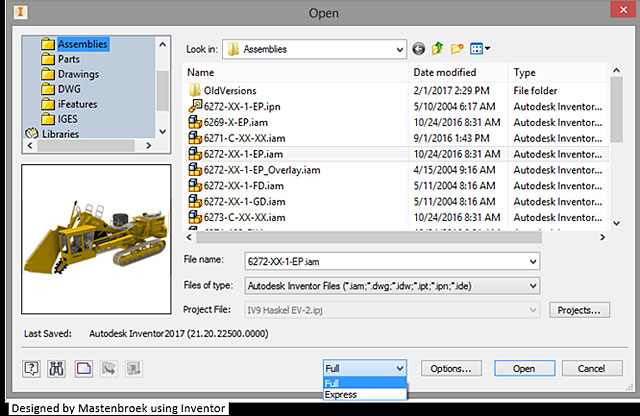Click the help question mark icon
Screen dimensions: 640x416
click(31, 368)
